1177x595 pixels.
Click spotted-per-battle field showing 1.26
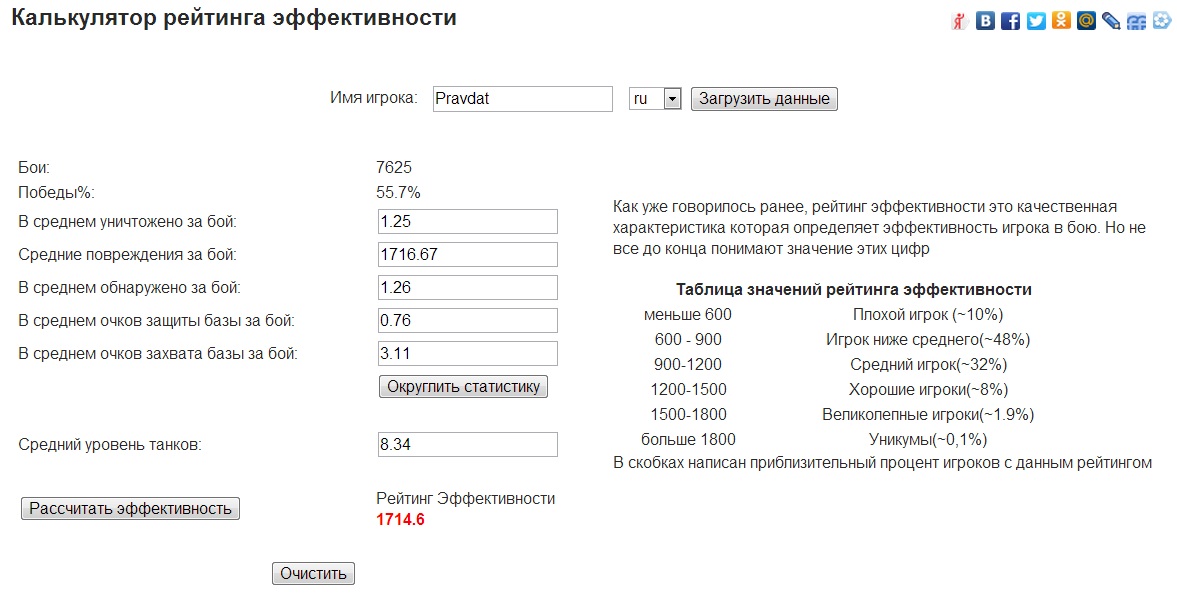point(467,287)
